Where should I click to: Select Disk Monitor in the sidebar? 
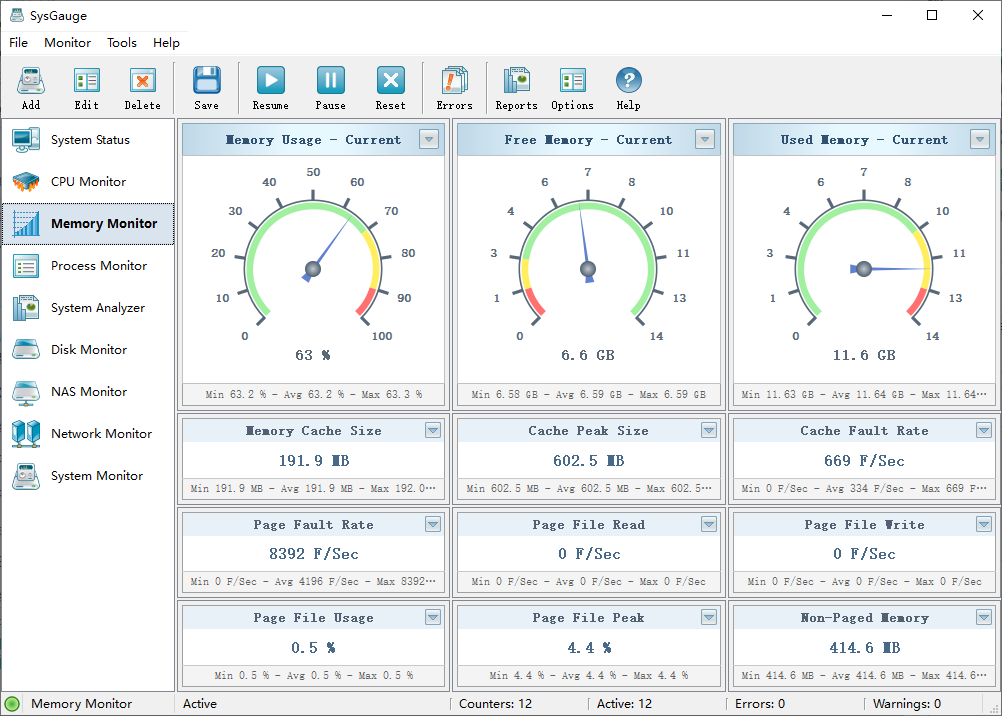pyautogui.click(x=89, y=350)
